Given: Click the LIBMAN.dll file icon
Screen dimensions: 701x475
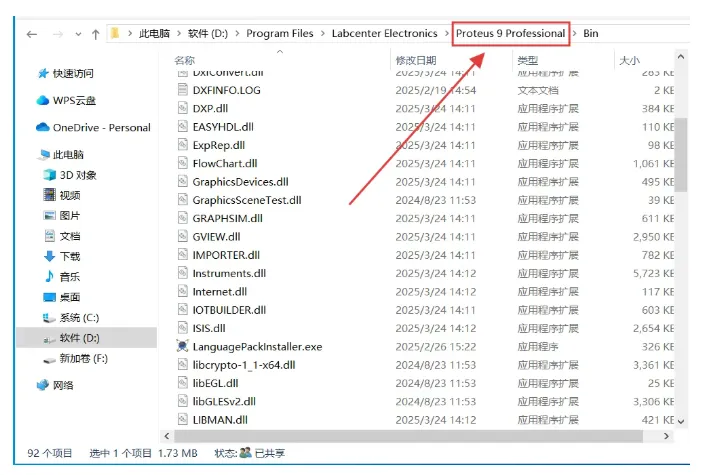Looking at the screenshot, I should click(182, 420).
